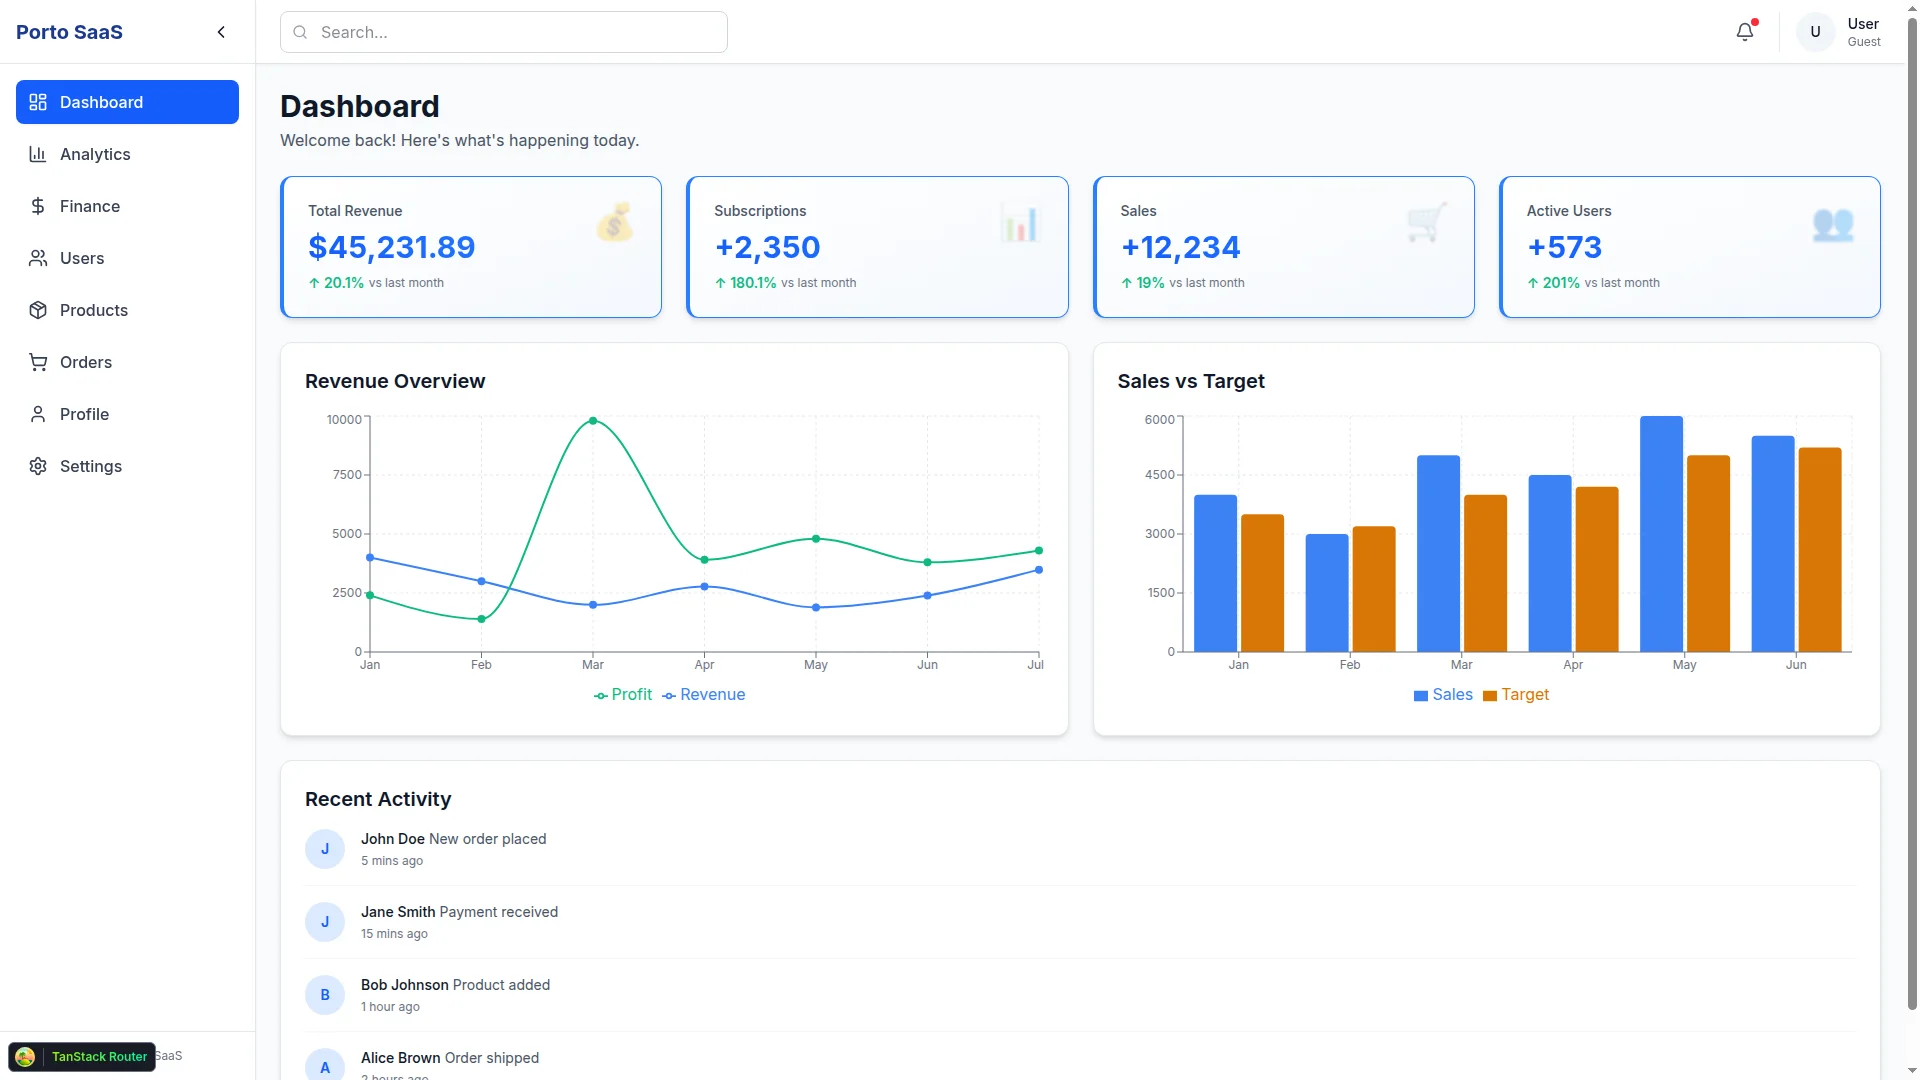This screenshot has width=1920, height=1080.
Task: Collapse the sidebar with the chevron arrow
Action: point(221,32)
